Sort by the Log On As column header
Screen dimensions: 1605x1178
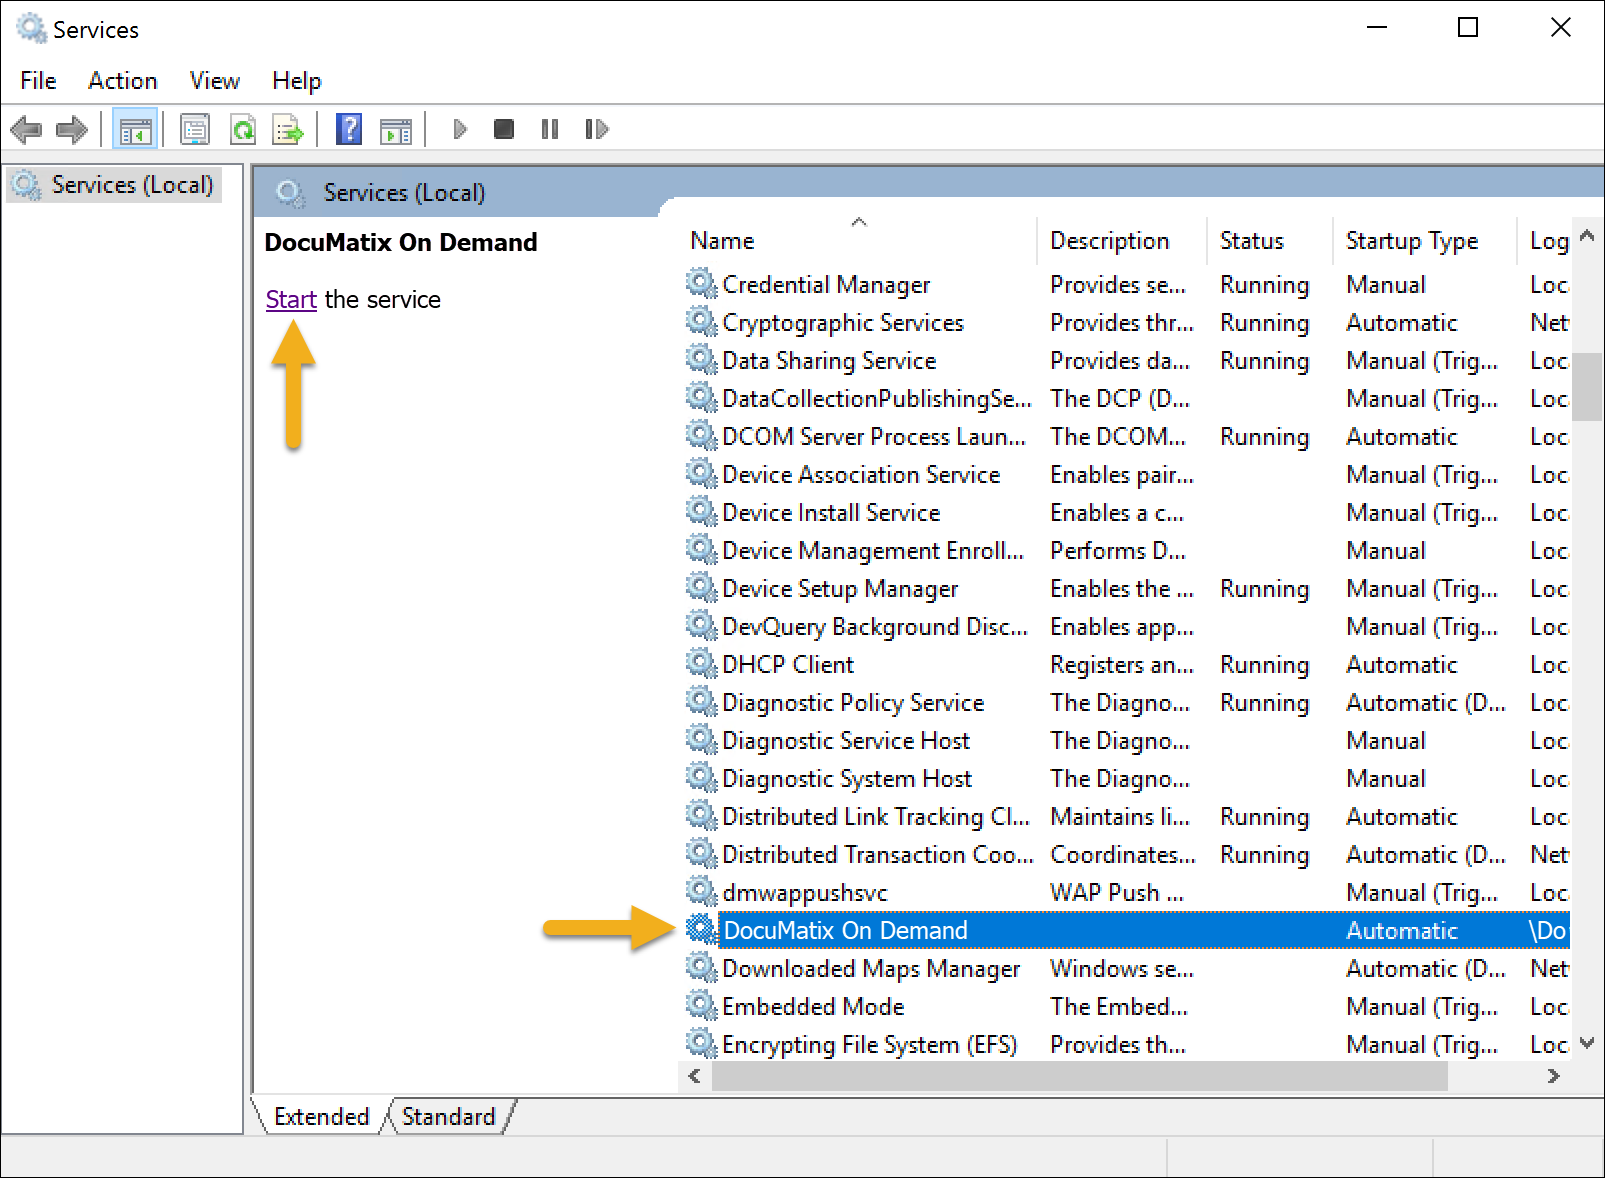[x=1545, y=241]
